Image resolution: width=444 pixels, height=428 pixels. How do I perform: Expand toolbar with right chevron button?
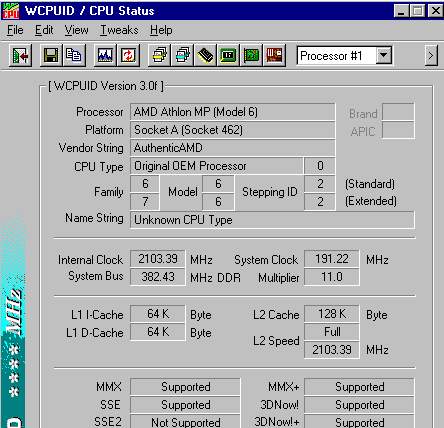pos(431,55)
